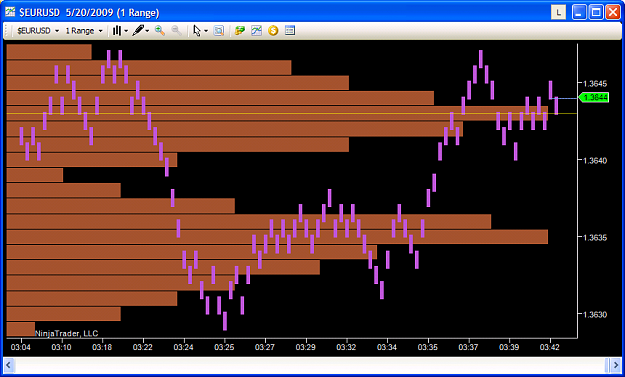The width and height of the screenshot is (625, 377).
Task: Click the zoom out magnifier icon
Action: click(177, 30)
